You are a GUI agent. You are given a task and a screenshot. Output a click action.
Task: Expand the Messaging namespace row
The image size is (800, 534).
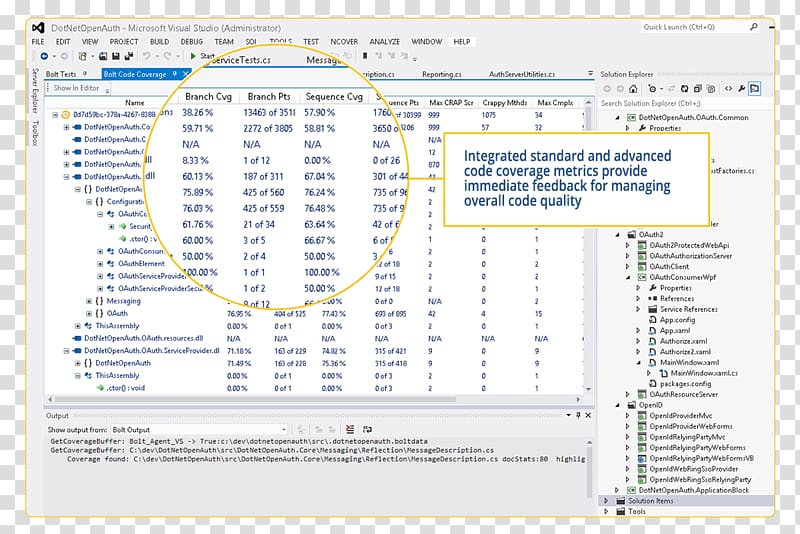pyautogui.click(x=89, y=301)
